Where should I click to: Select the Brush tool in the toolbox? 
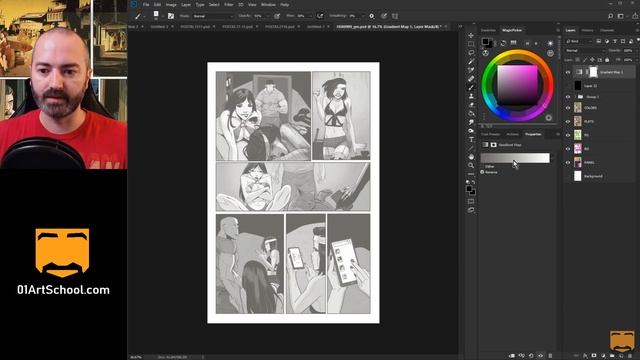[x=471, y=87]
